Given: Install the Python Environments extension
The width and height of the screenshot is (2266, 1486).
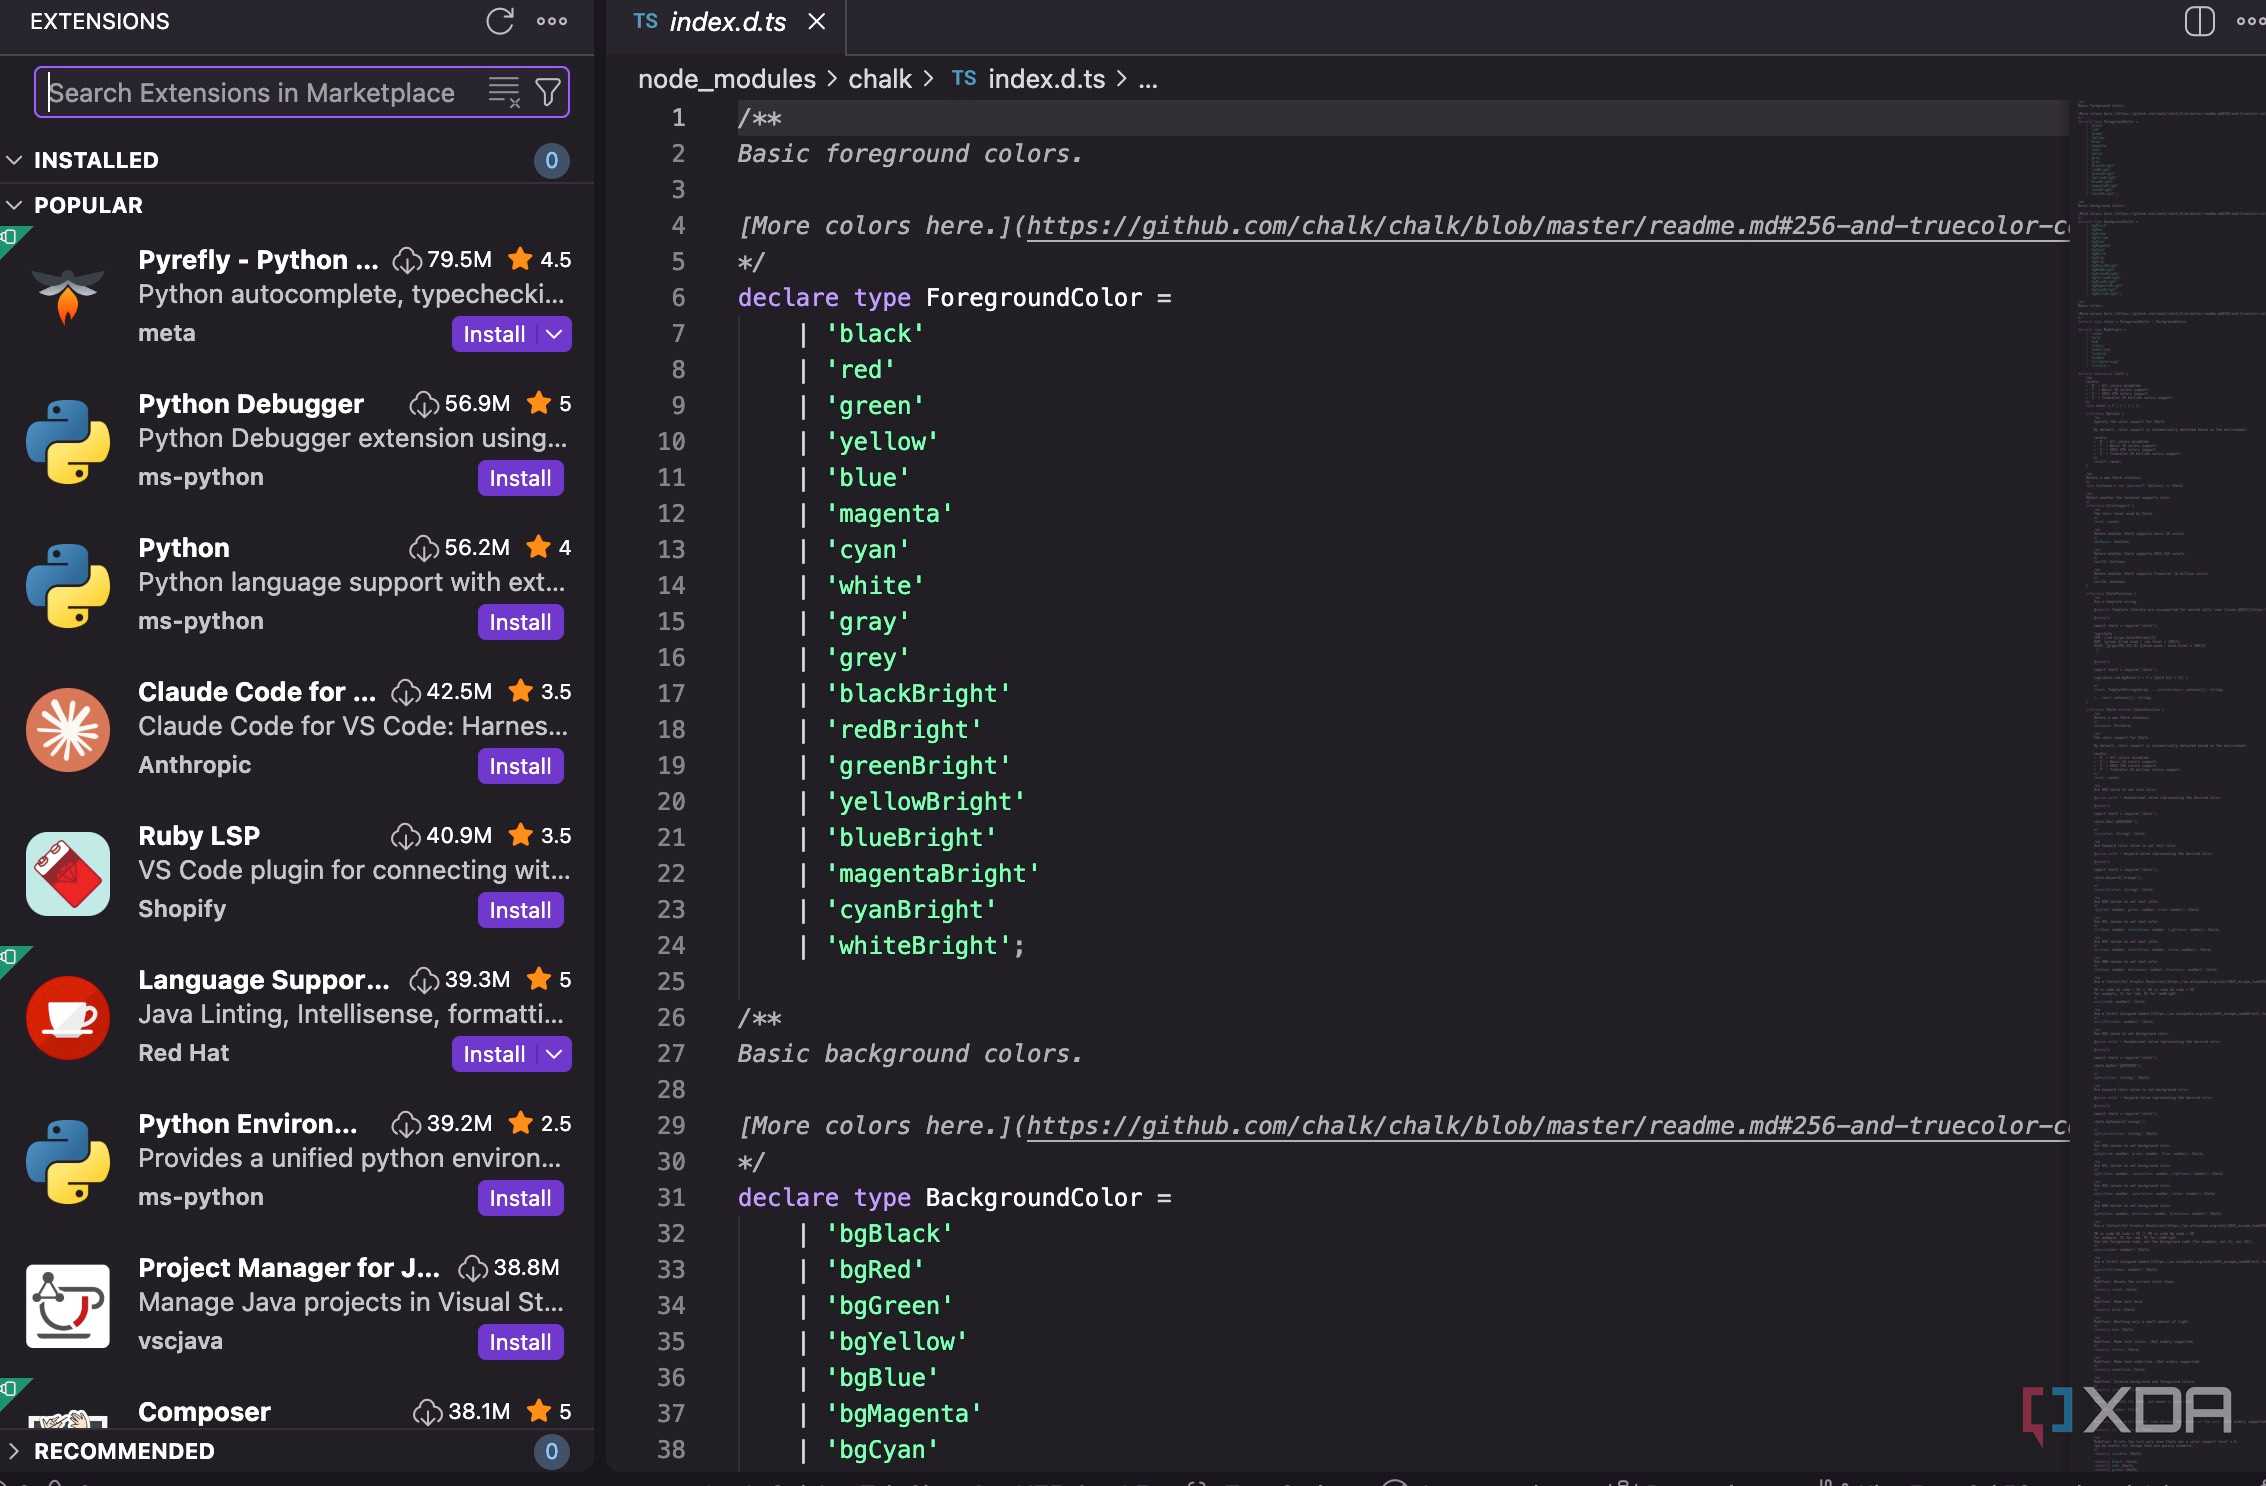Looking at the screenshot, I should [520, 1198].
